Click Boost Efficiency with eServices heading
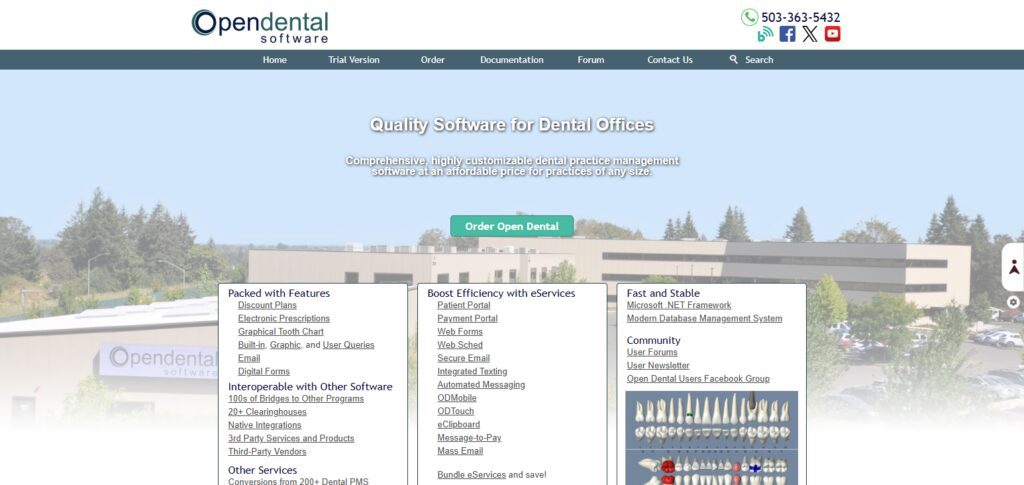 [x=502, y=294]
